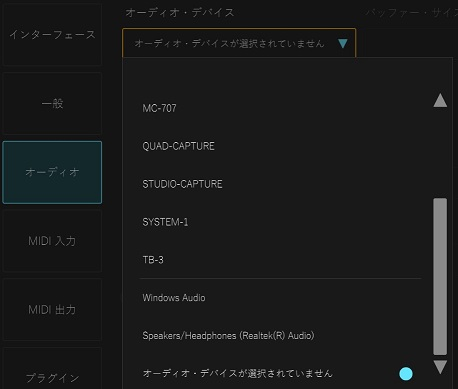Open the インターフェース settings tab
The image size is (458, 389).
52,35
